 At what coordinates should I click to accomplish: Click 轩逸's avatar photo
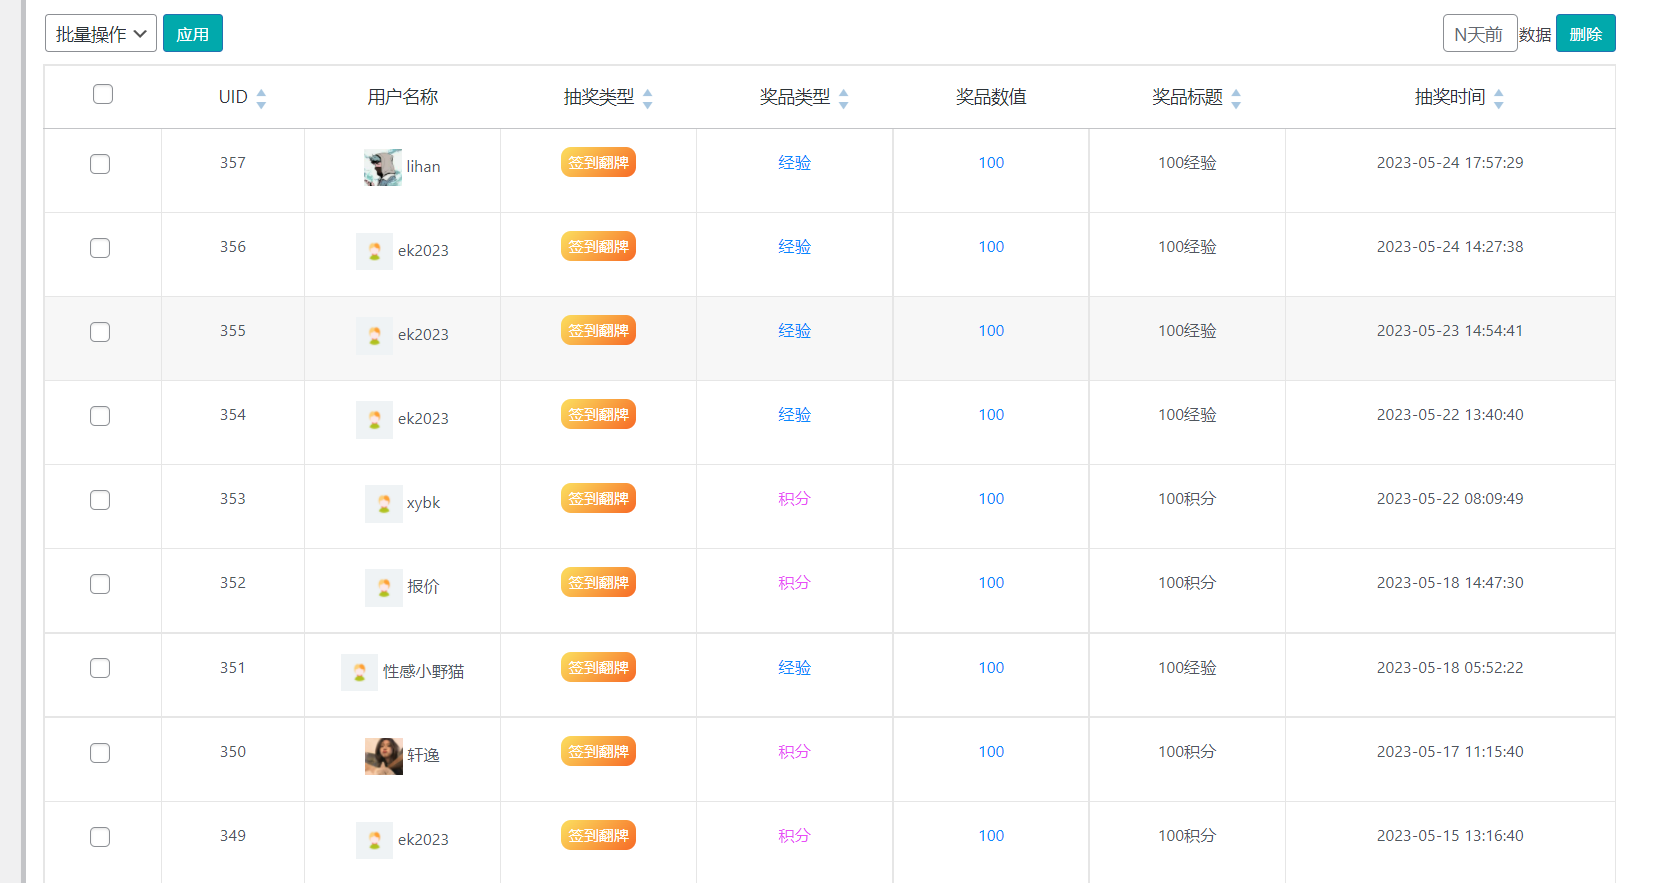(x=383, y=756)
